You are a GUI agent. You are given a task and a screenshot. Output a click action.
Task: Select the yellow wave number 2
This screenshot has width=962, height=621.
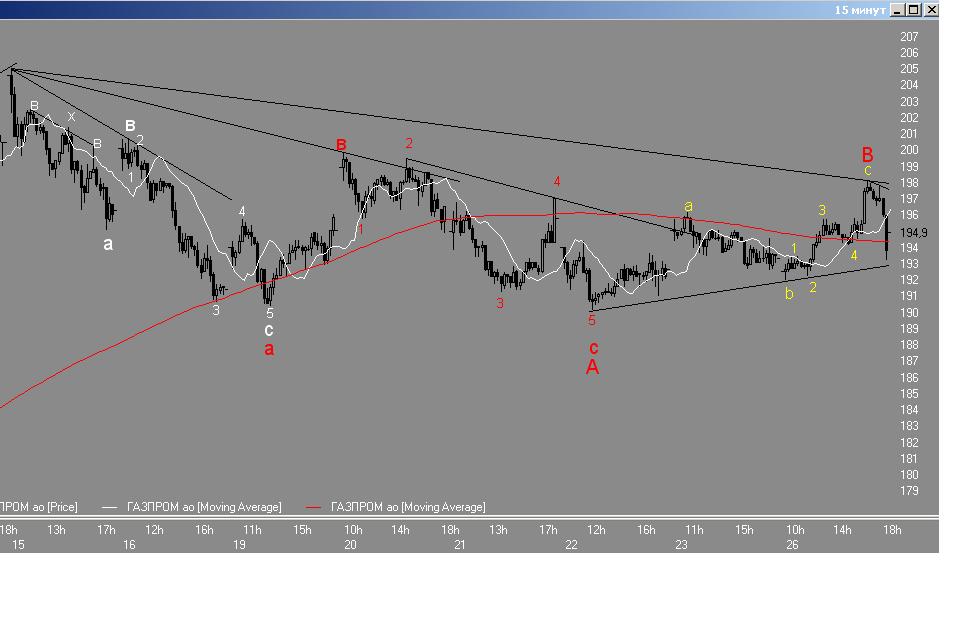coord(813,287)
